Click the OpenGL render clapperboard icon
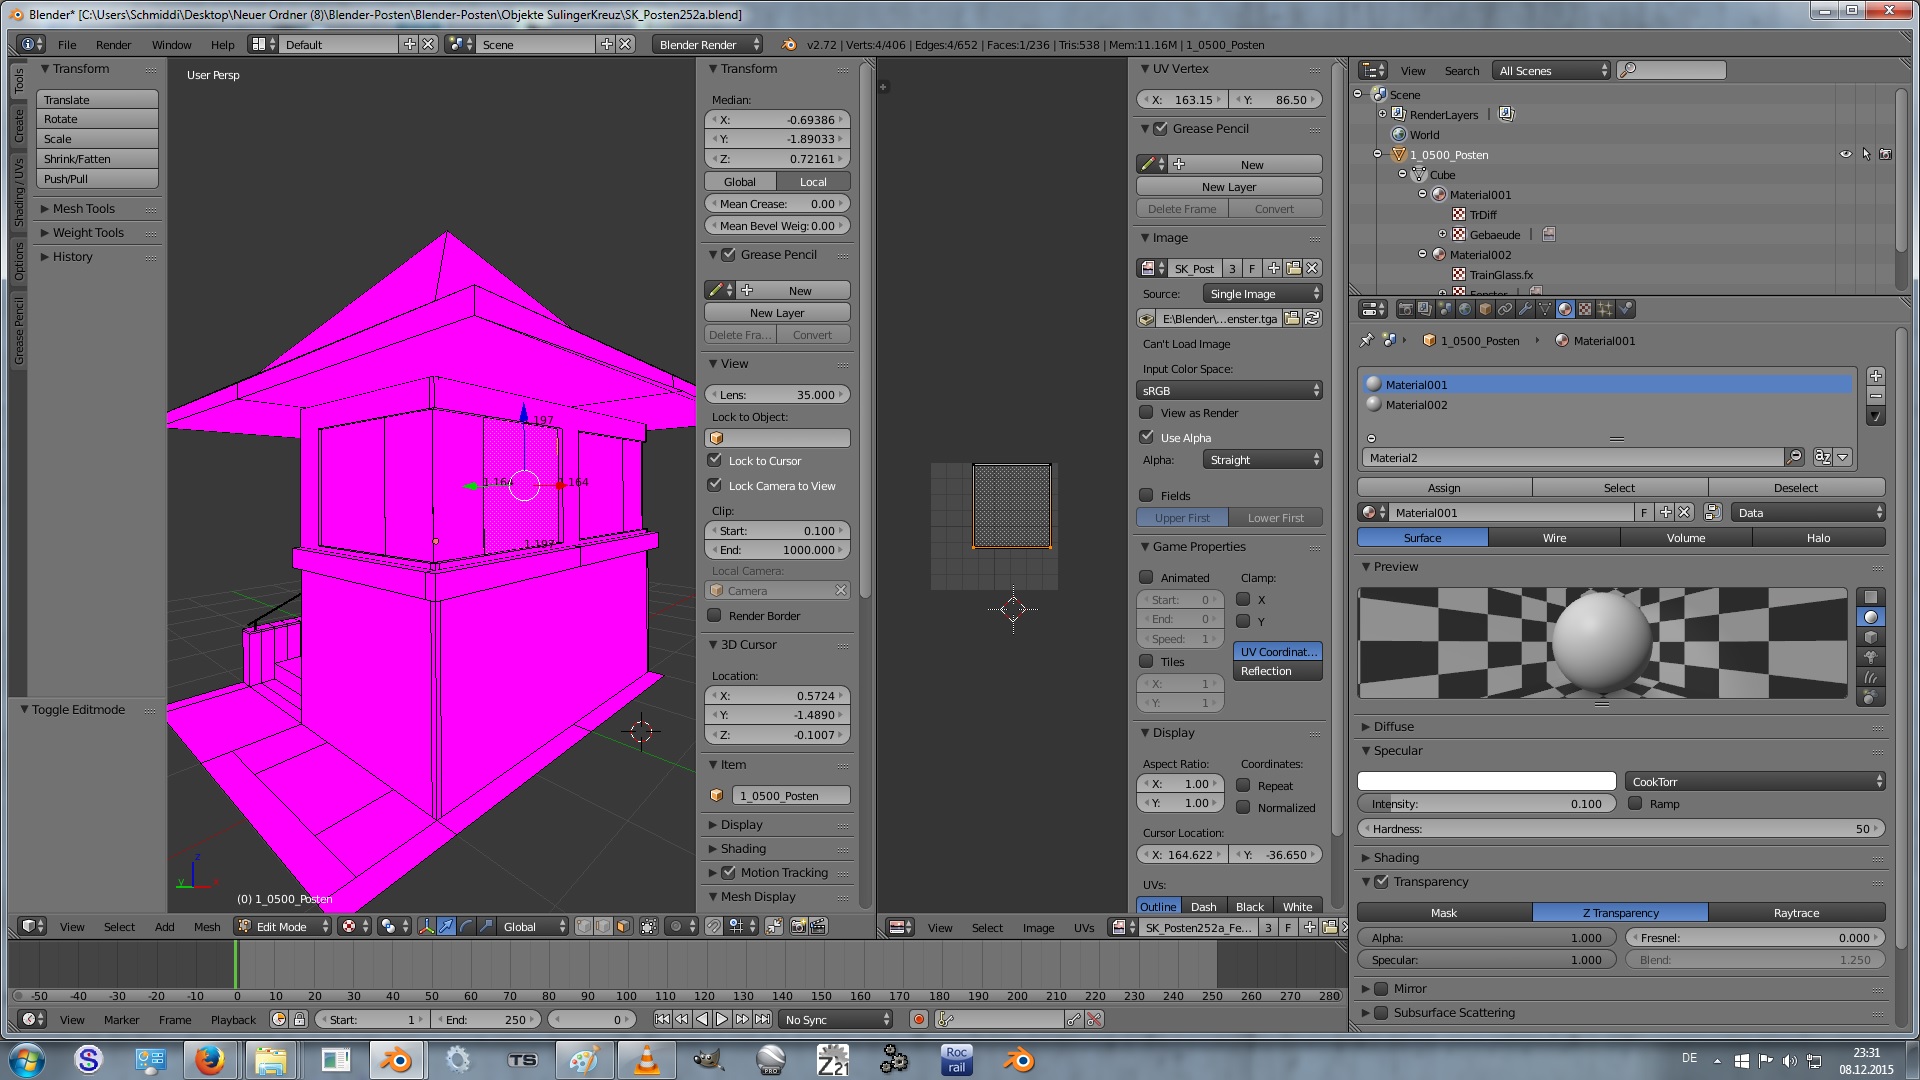Image resolution: width=1920 pixels, height=1080 pixels. [x=817, y=926]
